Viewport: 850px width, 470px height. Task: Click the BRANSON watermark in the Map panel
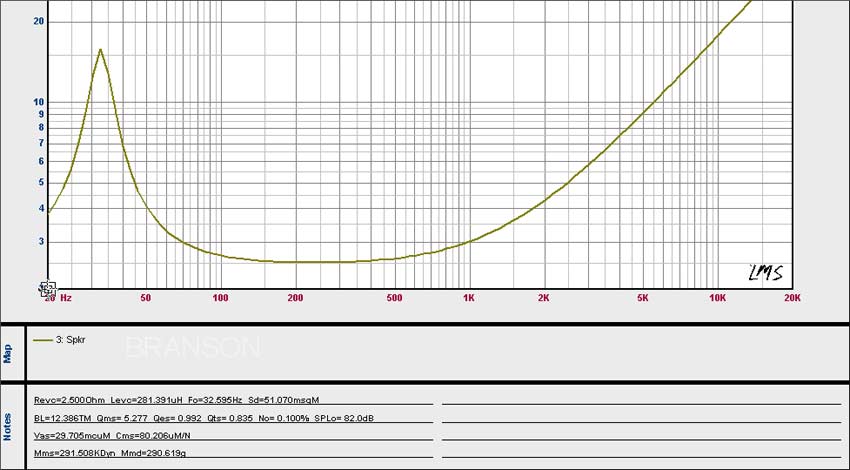192,348
